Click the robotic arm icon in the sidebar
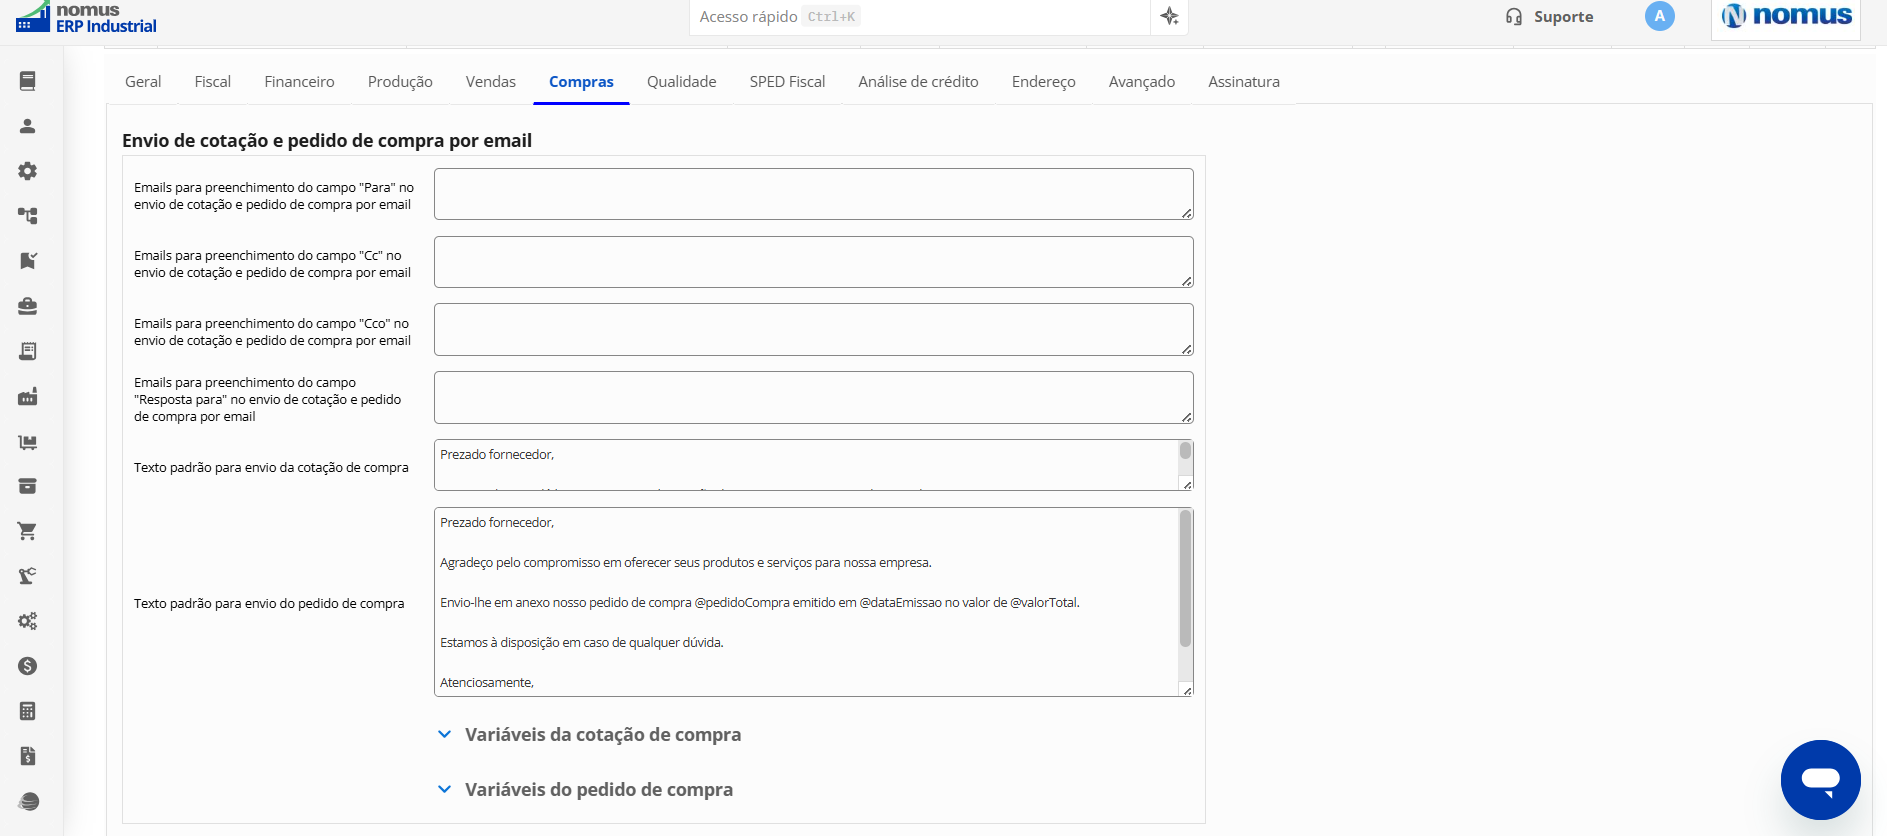Image resolution: width=1887 pixels, height=836 pixels. 28,576
